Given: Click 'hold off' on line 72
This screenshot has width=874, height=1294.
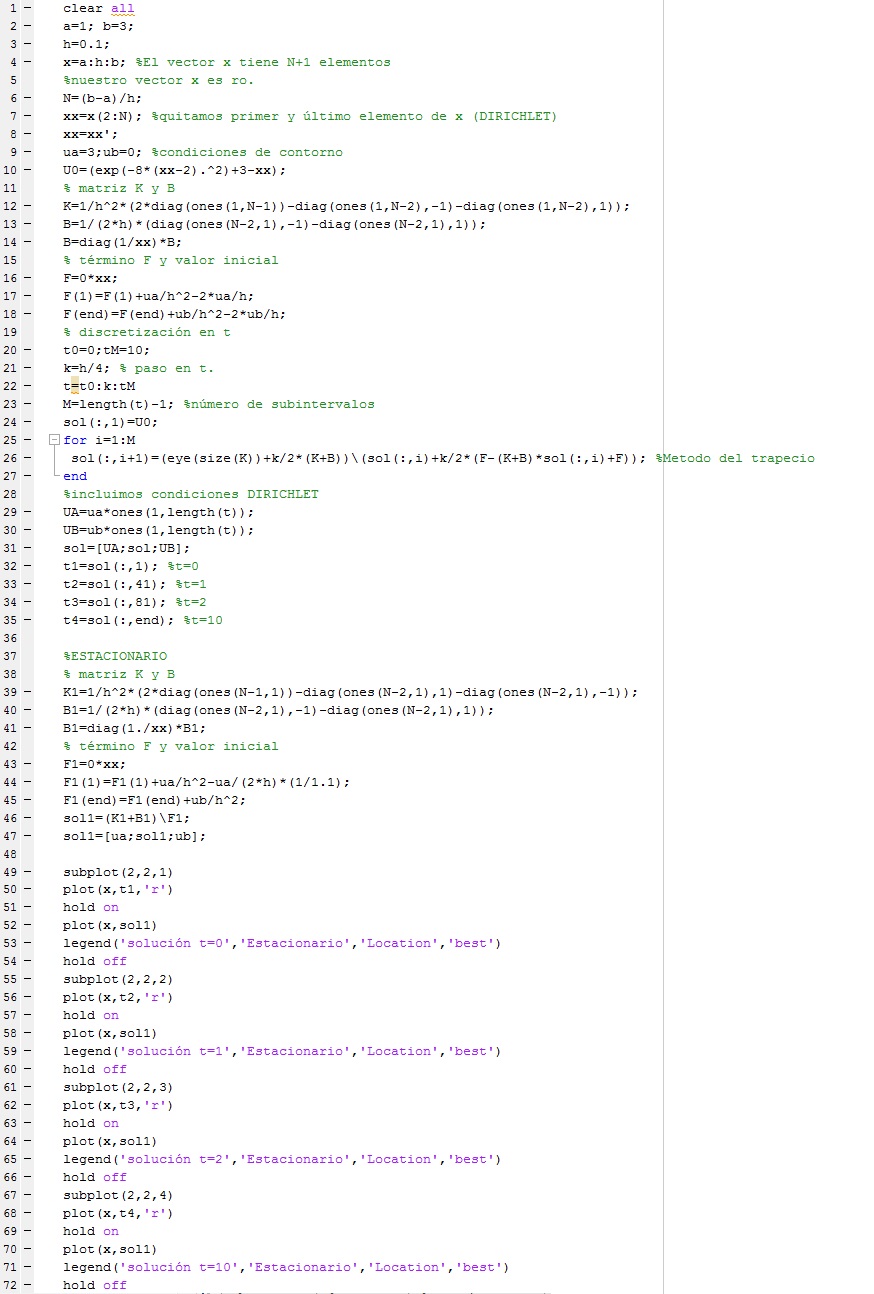Looking at the screenshot, I should click(x=94, y=1285).
